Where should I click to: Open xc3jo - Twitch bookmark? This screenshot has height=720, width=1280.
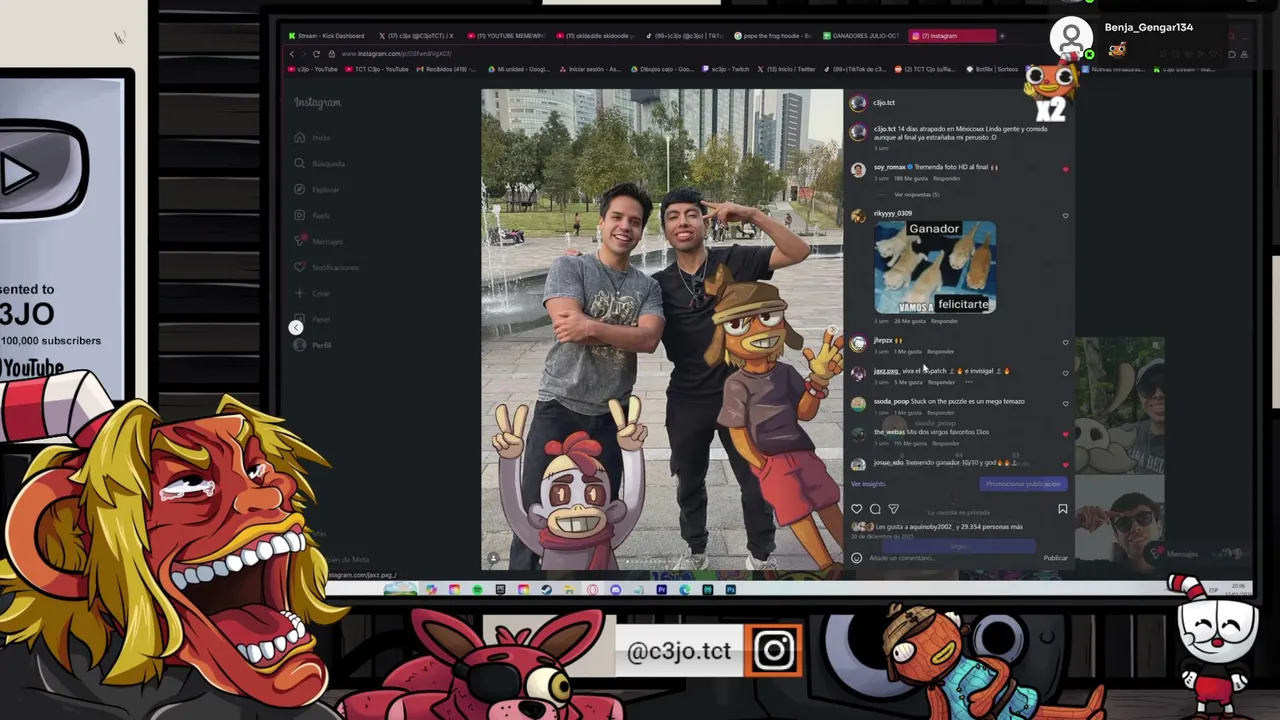[x=726, y=69]
